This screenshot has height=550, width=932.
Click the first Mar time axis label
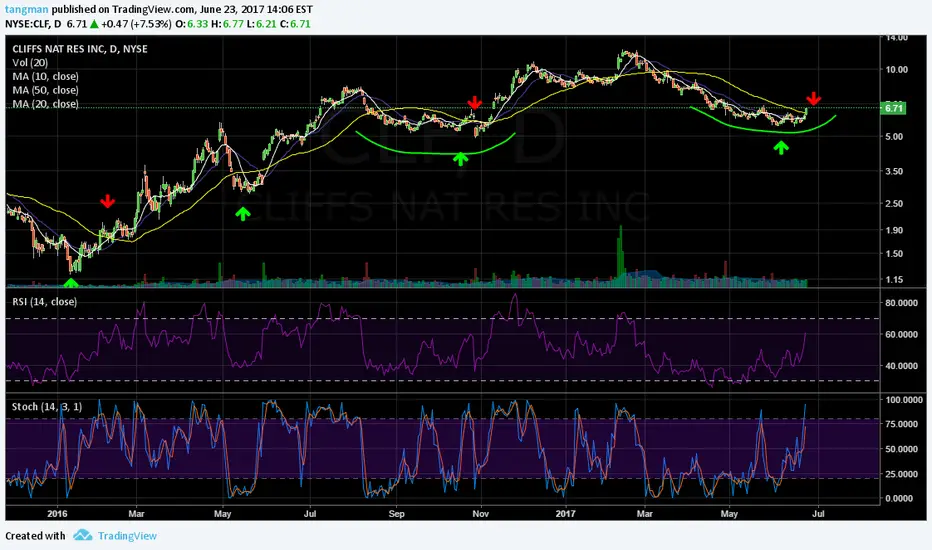click(x=136, y=513)
